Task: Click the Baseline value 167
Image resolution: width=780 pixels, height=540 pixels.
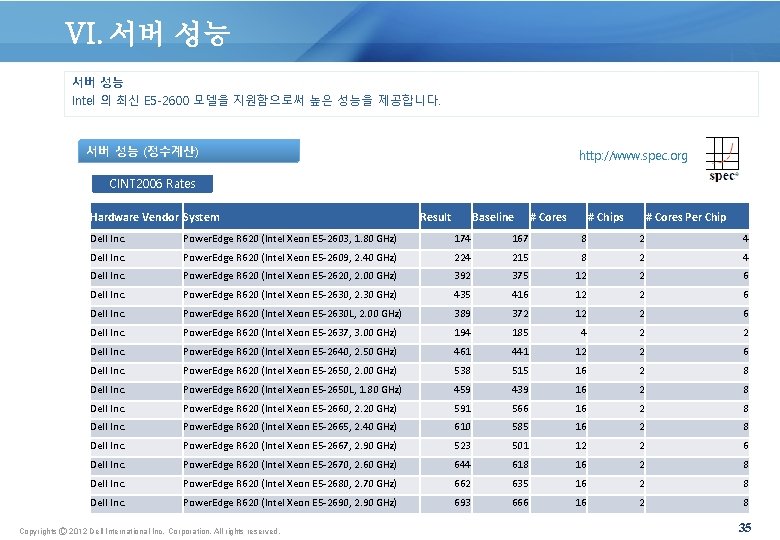Action: (x=520, y=239)
